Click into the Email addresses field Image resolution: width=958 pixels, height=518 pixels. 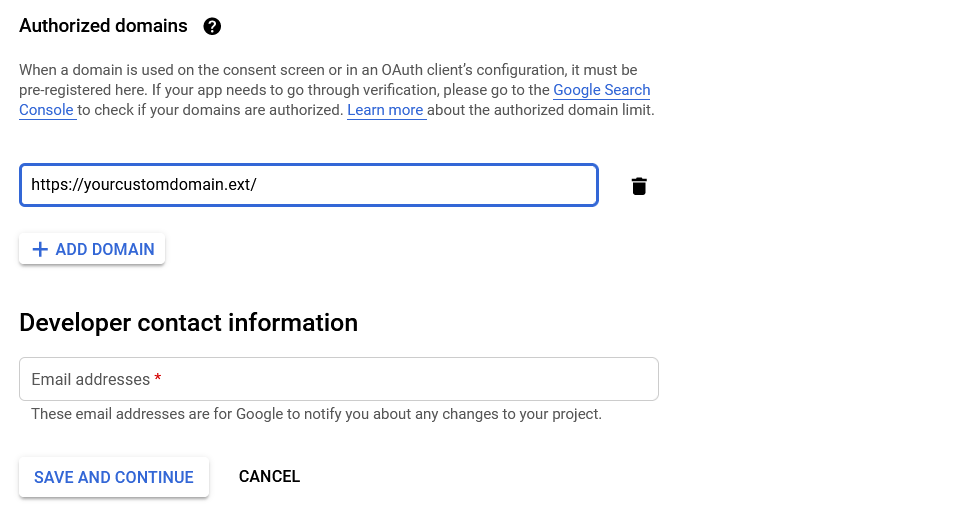[338, 379]
